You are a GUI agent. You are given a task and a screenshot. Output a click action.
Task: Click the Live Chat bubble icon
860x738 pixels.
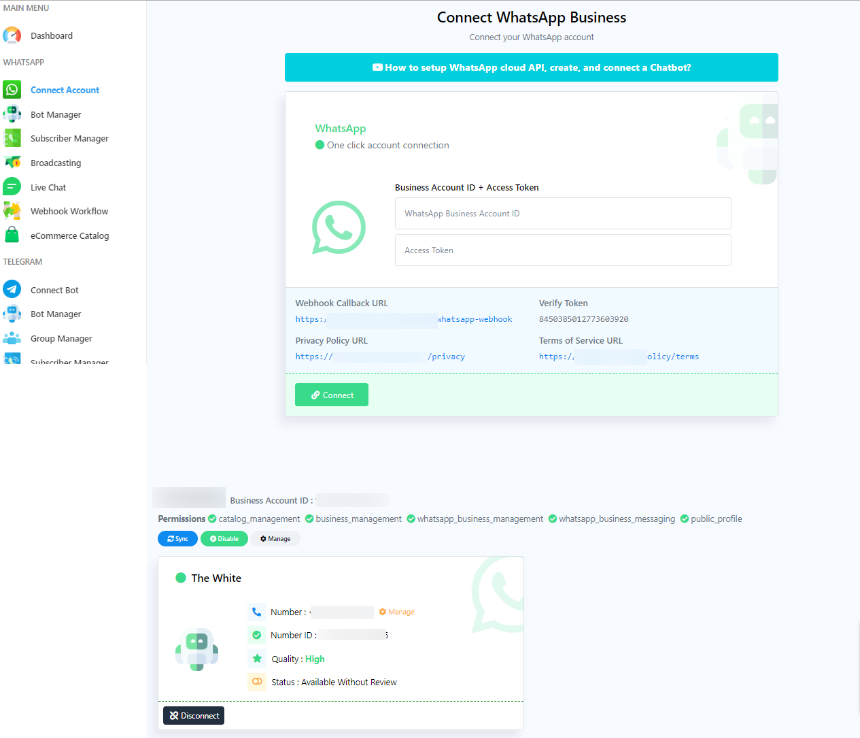(12, 187)
